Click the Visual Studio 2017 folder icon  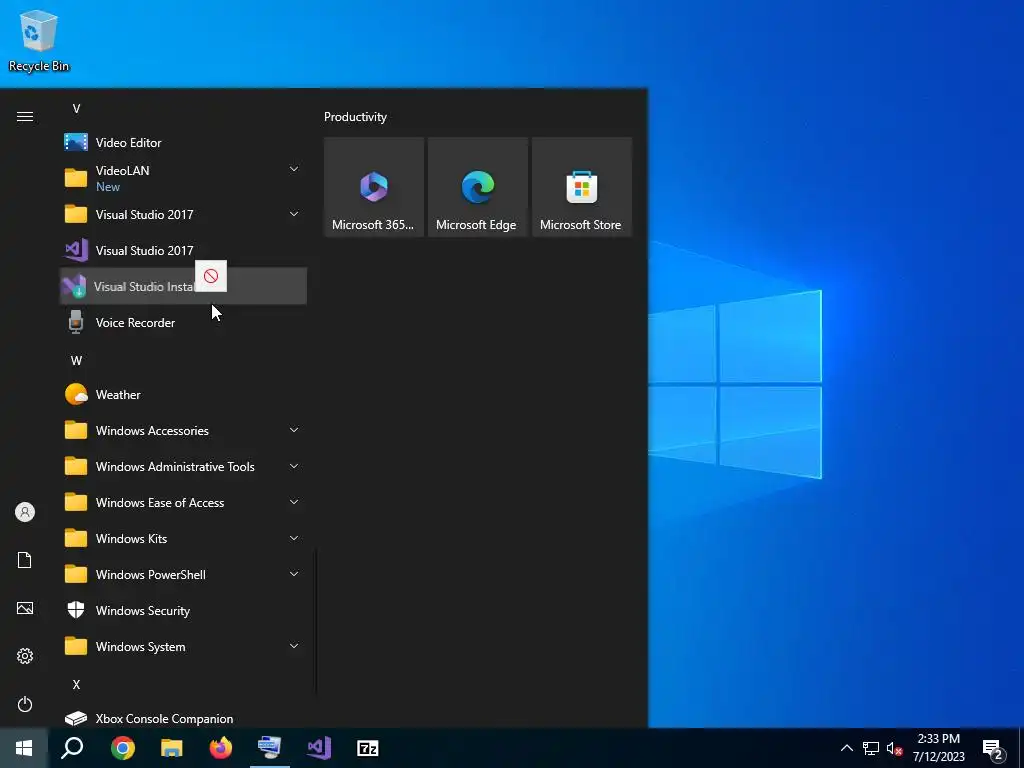[x=76, y=214]
